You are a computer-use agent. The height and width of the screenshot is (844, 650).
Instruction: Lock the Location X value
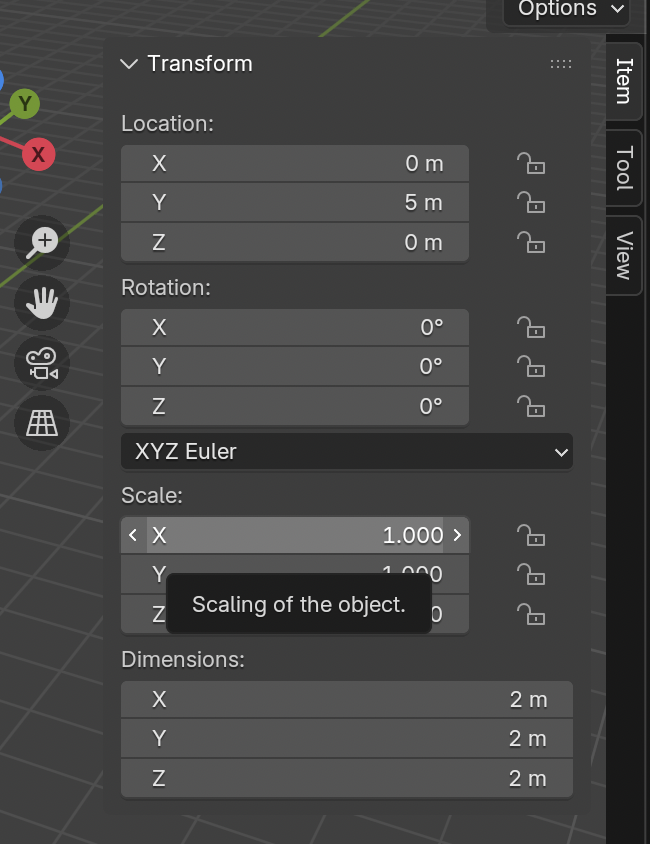[531, 164]
